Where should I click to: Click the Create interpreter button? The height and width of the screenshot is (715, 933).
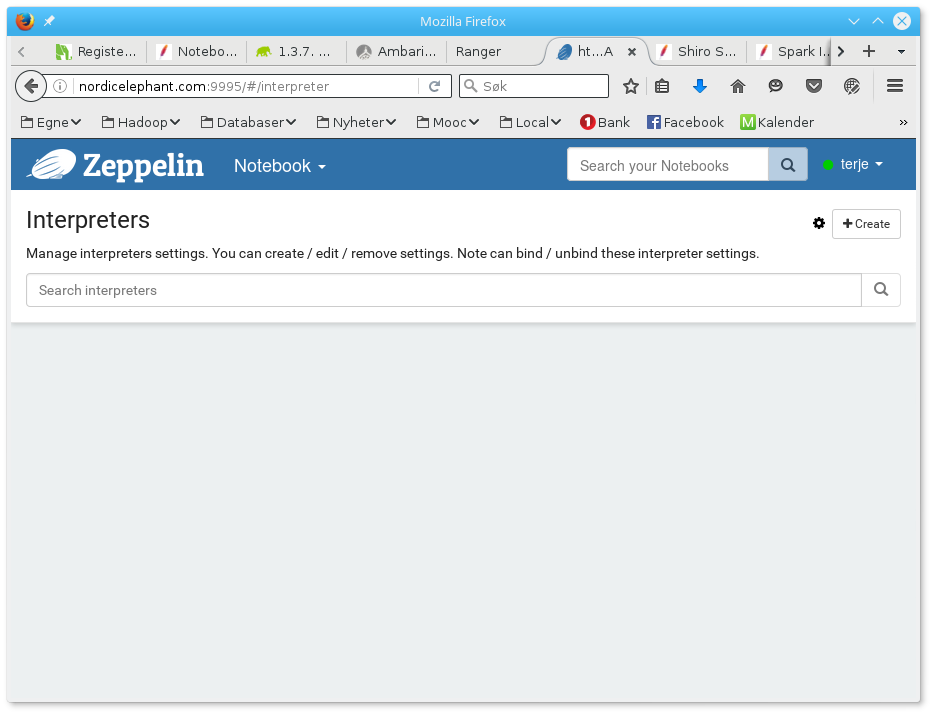[866, 224]
